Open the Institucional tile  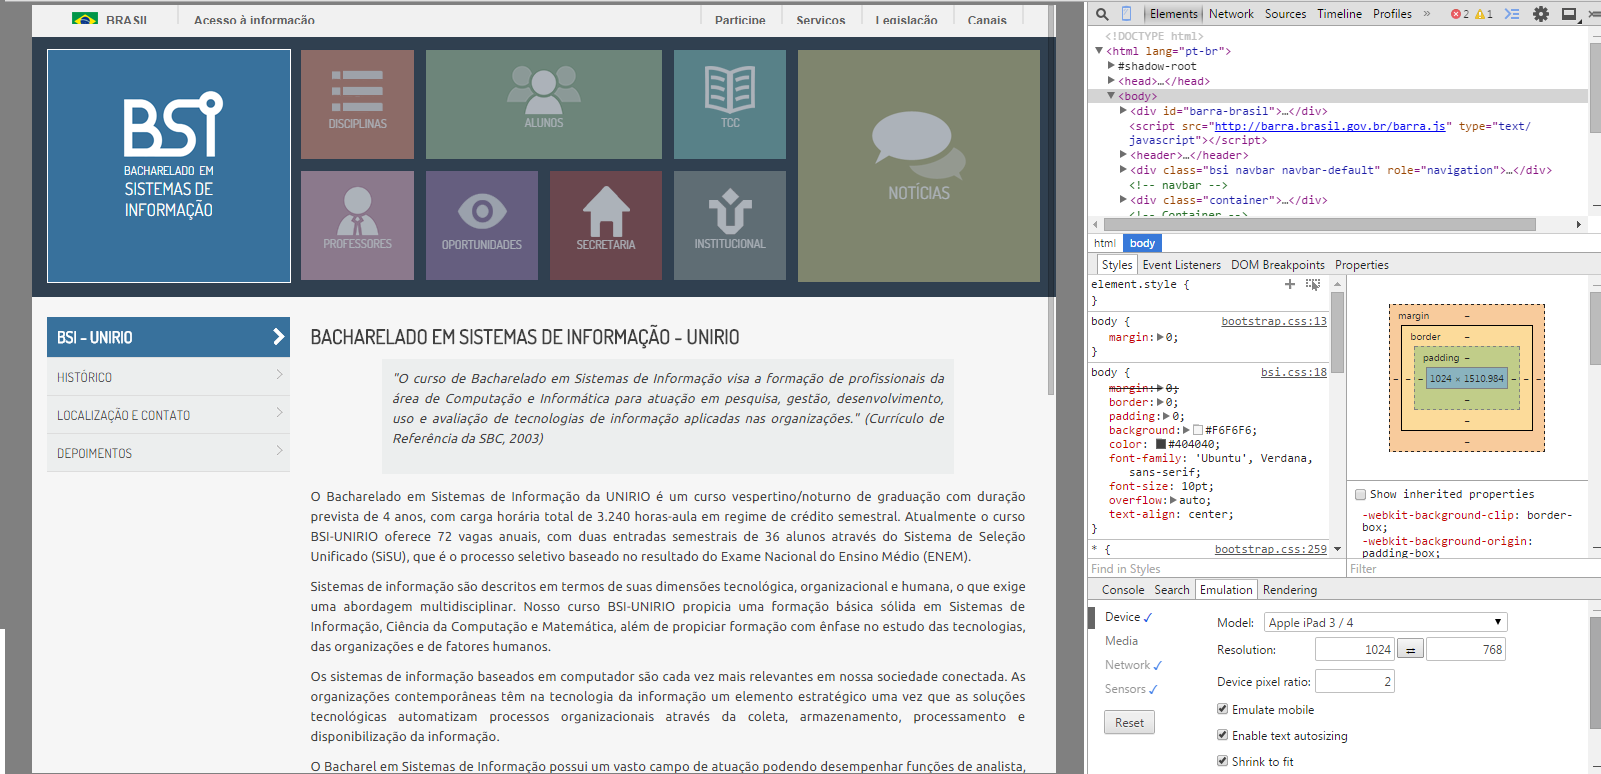730,225
